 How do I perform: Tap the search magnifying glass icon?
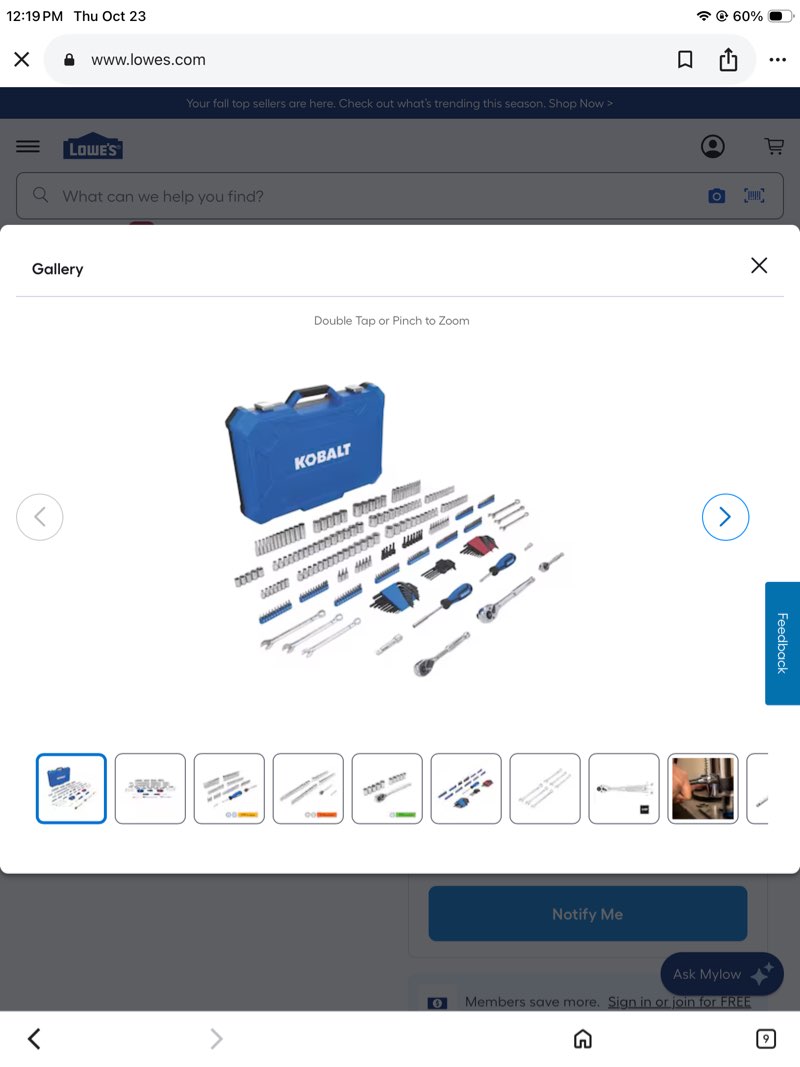click(40, 196)
